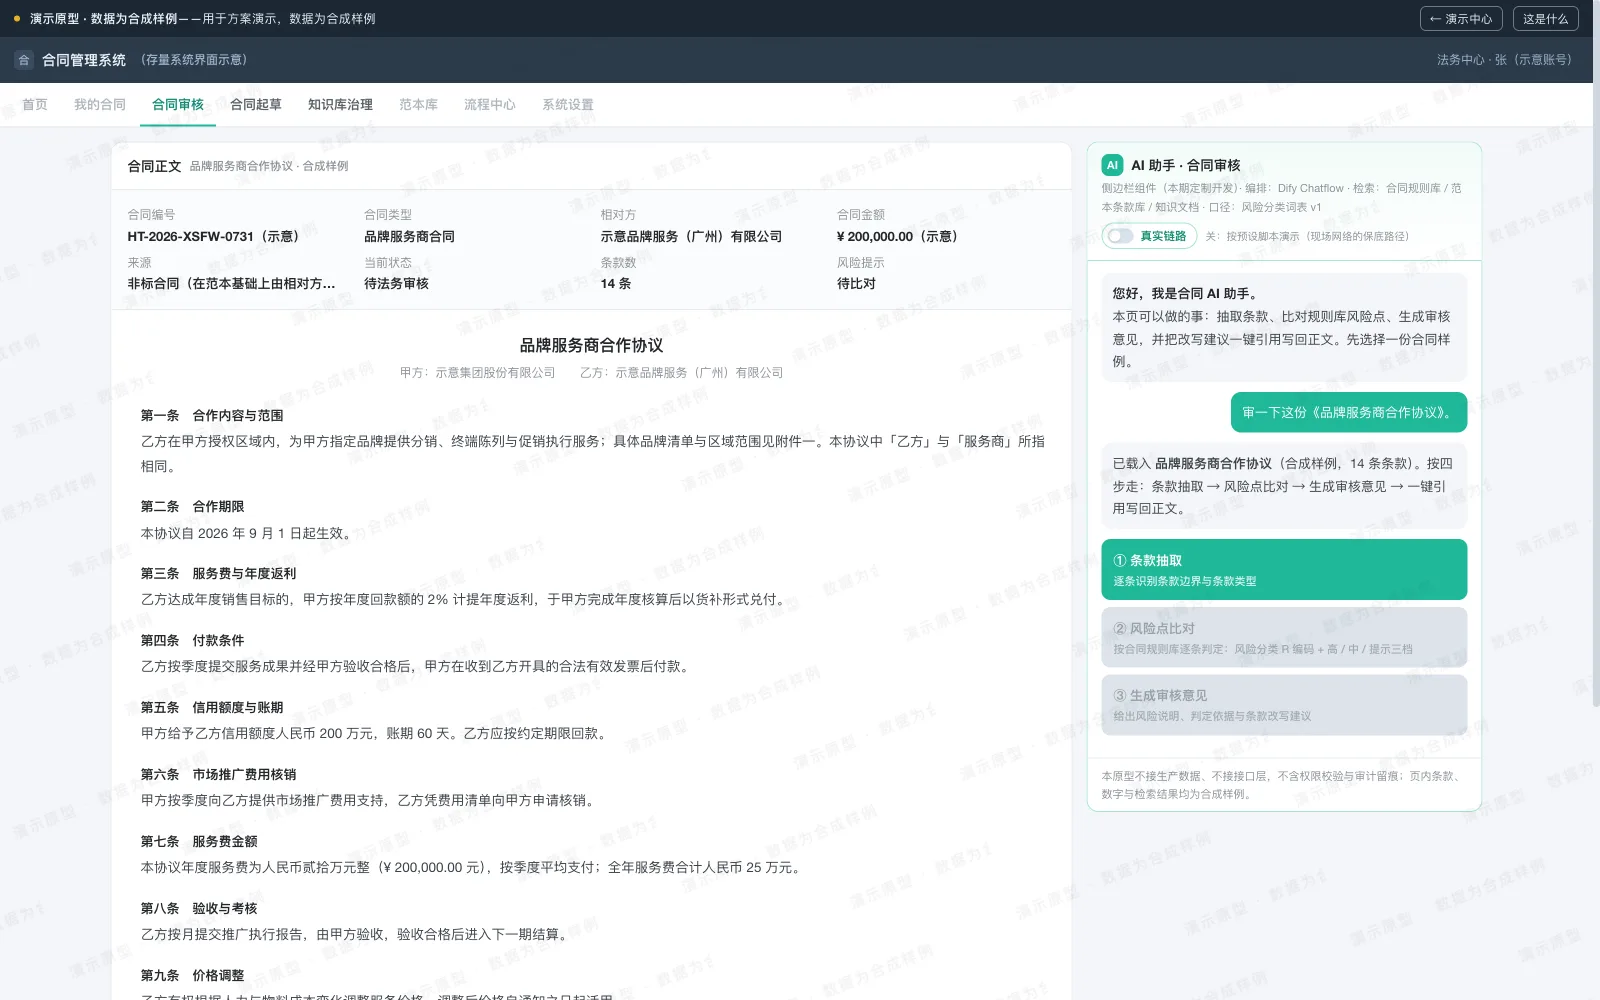Screen dimensions: 1600x1000
Task: Start the ① 条款抽取 step
Action: click(1284, 570)
